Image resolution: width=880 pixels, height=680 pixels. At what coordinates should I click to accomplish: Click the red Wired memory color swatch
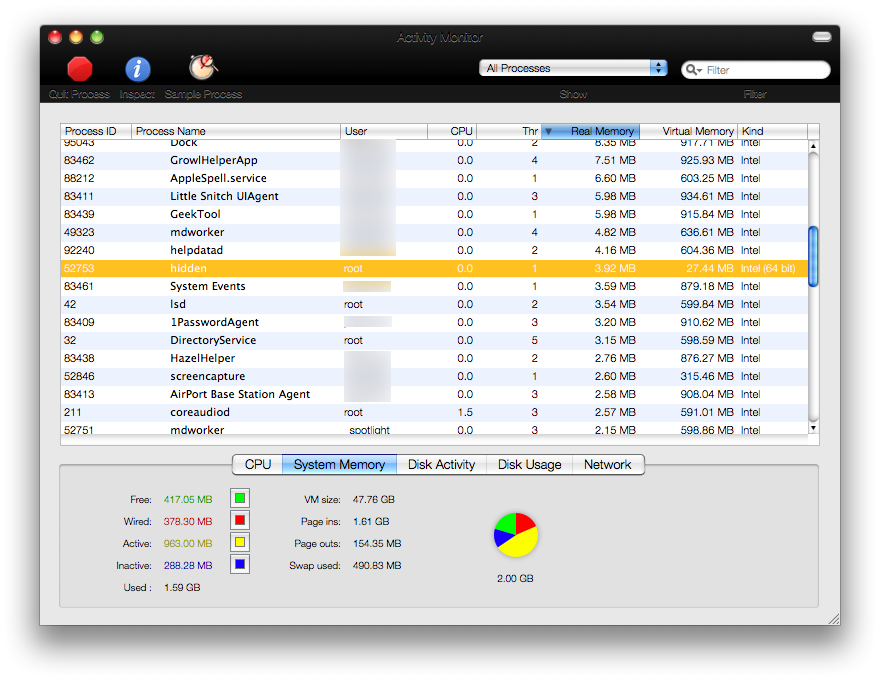tap(240, 521)
